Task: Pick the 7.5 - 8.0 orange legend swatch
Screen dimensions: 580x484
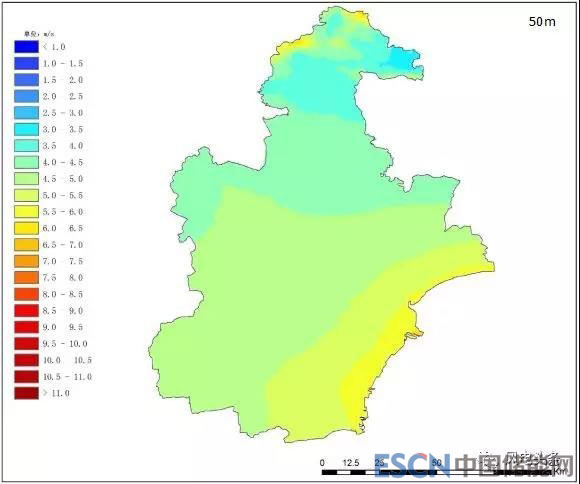Action: coord(26,278)
